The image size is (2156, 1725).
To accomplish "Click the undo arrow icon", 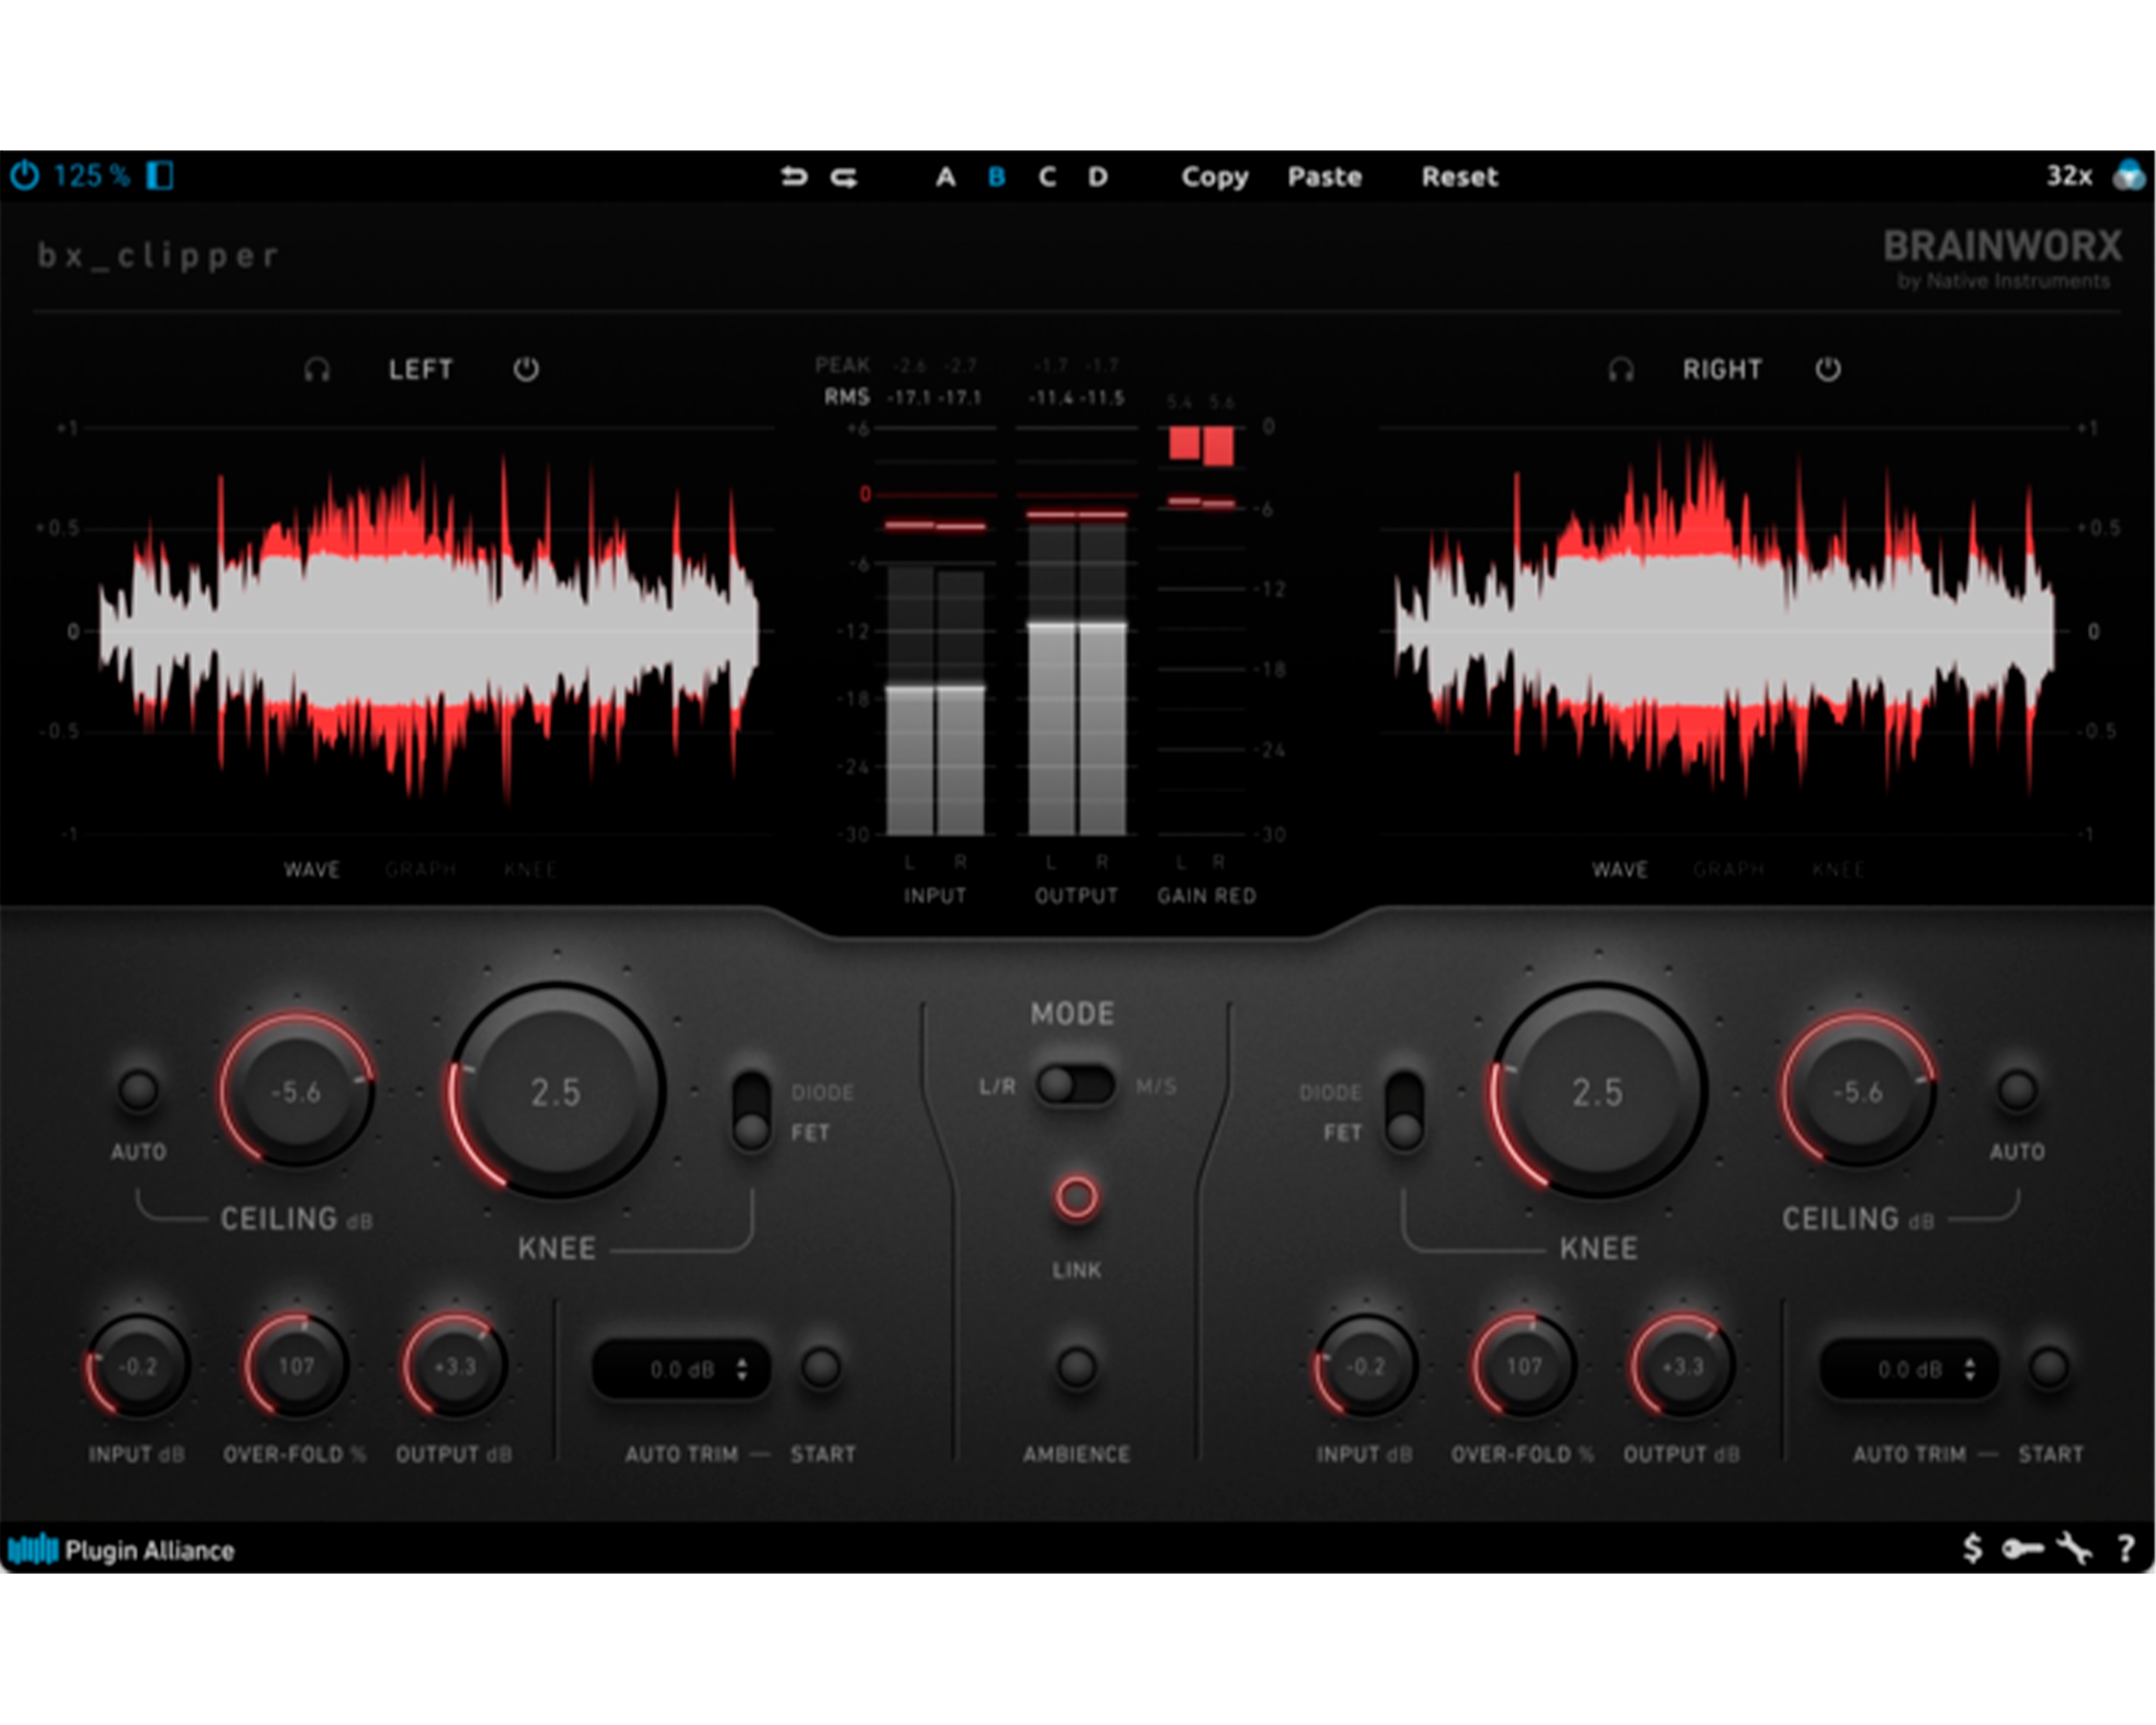I will pyautogui.click(x=794, y=177).
